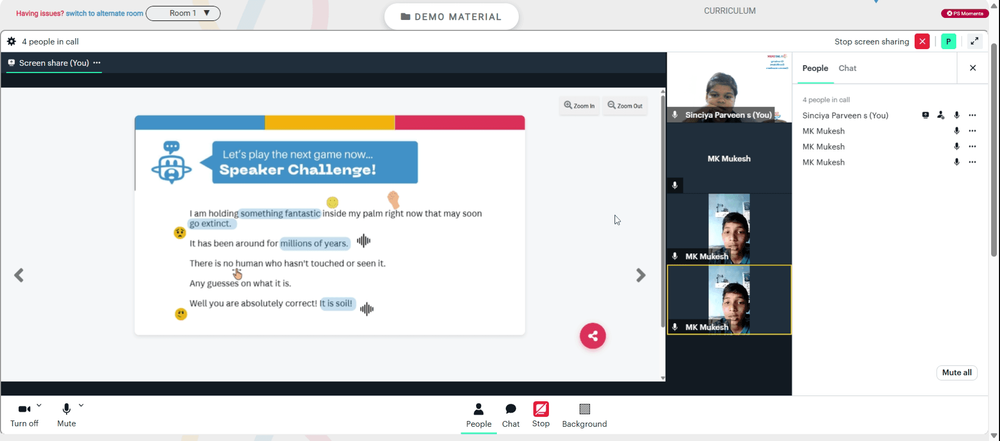The height and width of the screenshot is (441, 1000).
Task: Open Chat from the bottom toolbar
Action: [x=511, y=415]
